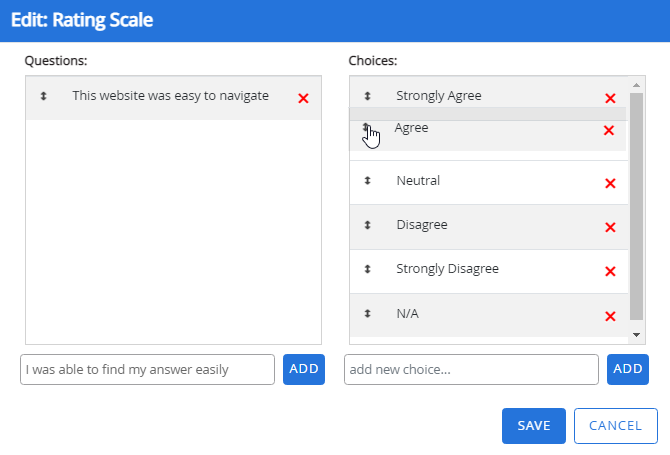Click the 'add new choice...' input field
The image size is (670, 455).
[x=471, y=370]
